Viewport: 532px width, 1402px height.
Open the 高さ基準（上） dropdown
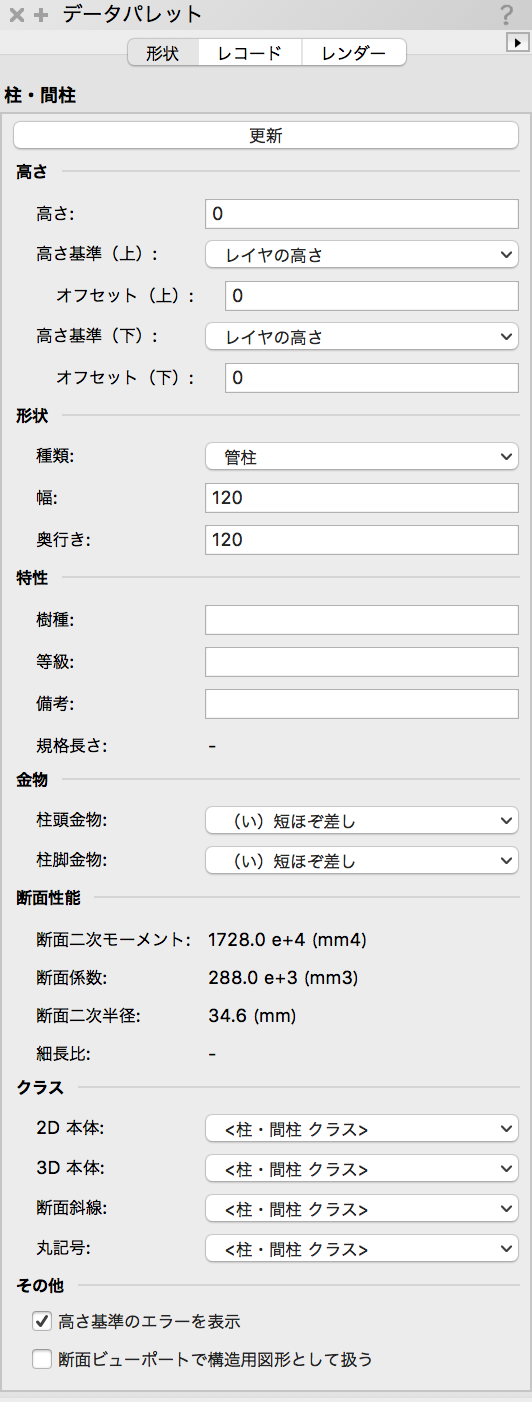[362, 255]
